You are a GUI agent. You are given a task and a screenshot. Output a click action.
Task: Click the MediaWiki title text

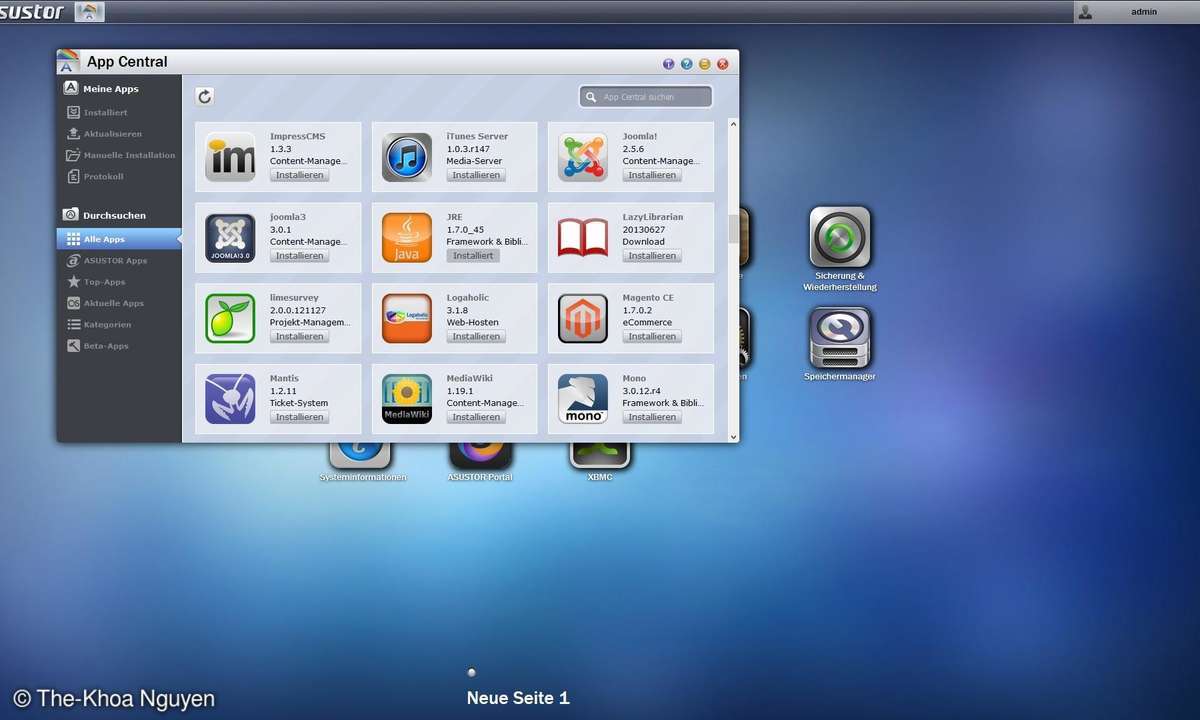tap(469, 378)
